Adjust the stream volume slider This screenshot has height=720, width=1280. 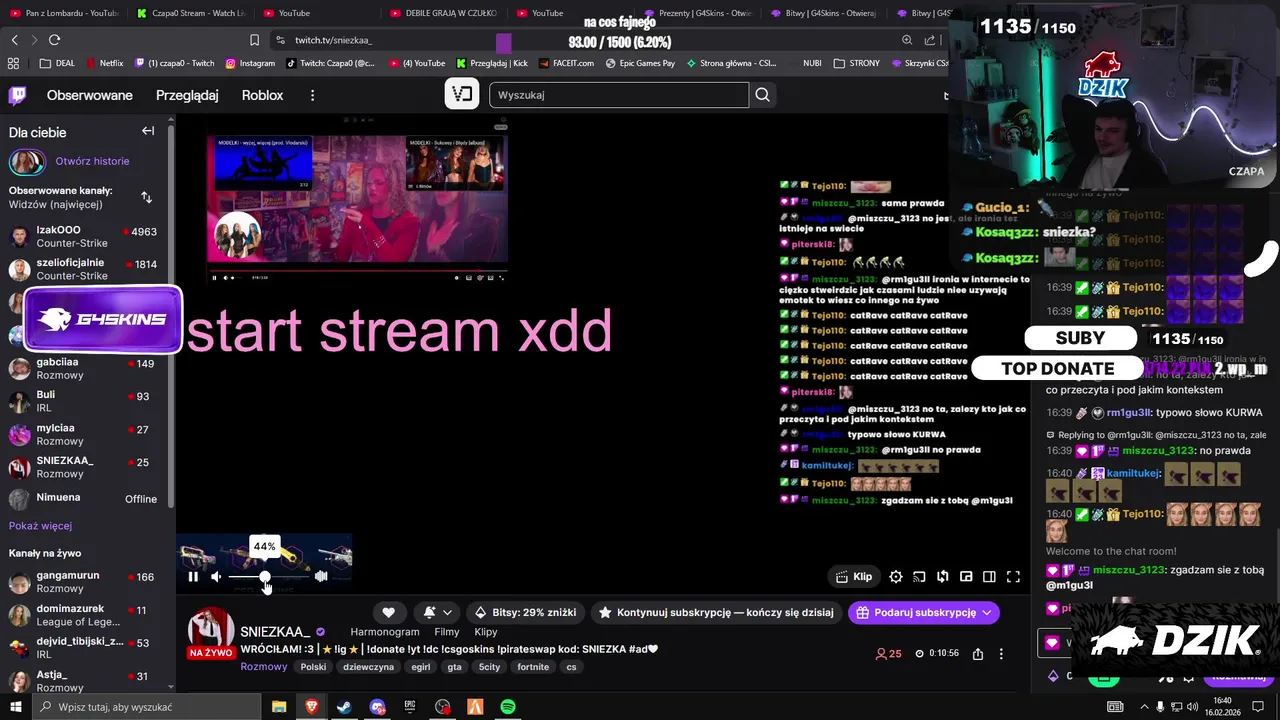pos(268,577)
